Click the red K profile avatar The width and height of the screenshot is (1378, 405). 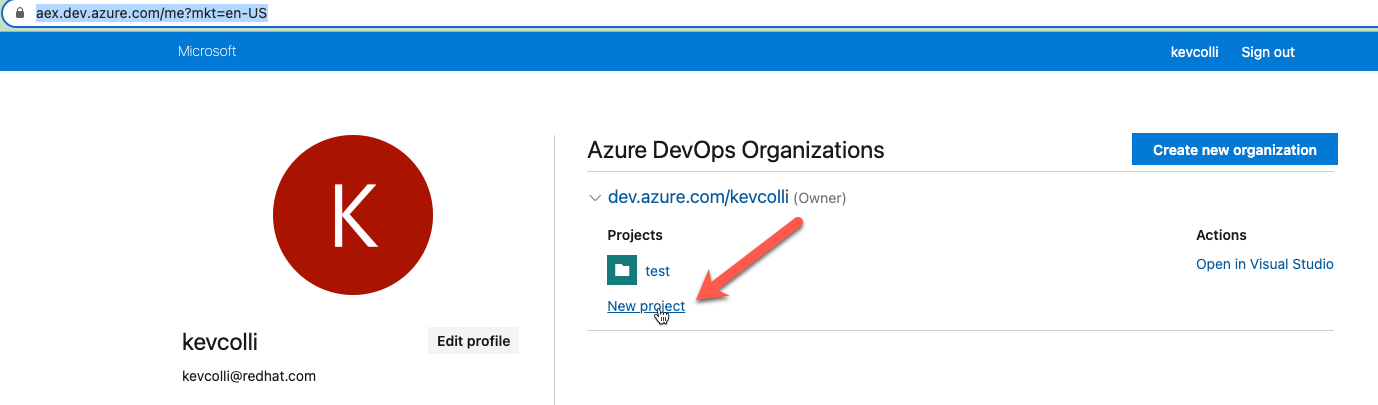352,217
